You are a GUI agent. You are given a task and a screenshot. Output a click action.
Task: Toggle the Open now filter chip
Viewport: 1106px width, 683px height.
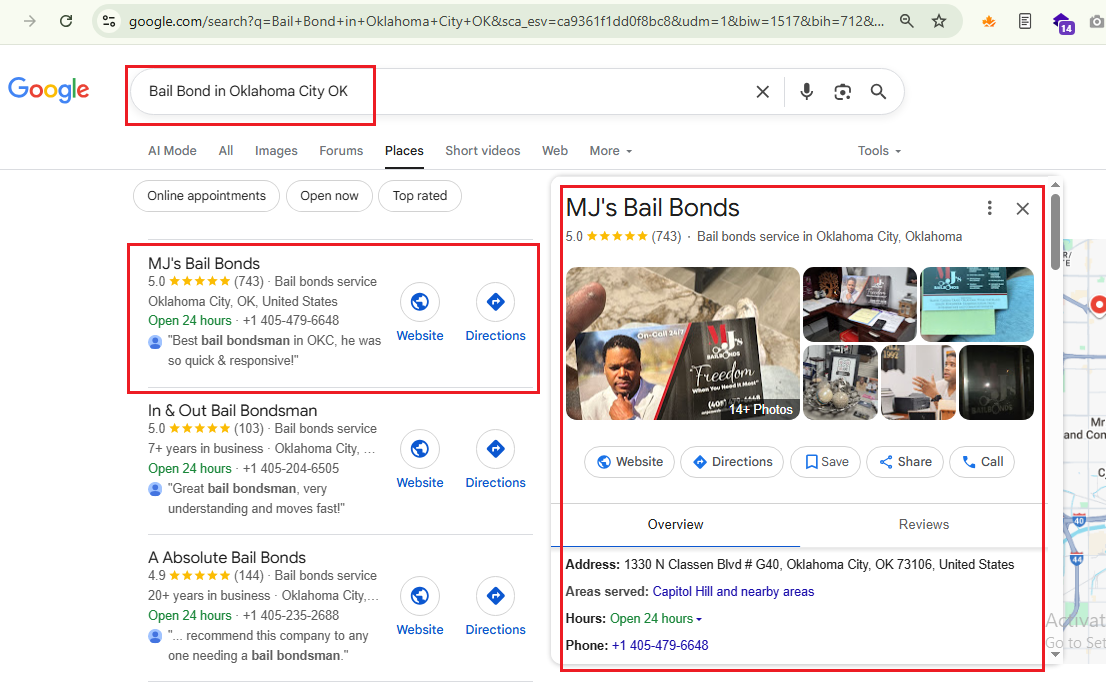pyautogui.click(x=329, y=196)
